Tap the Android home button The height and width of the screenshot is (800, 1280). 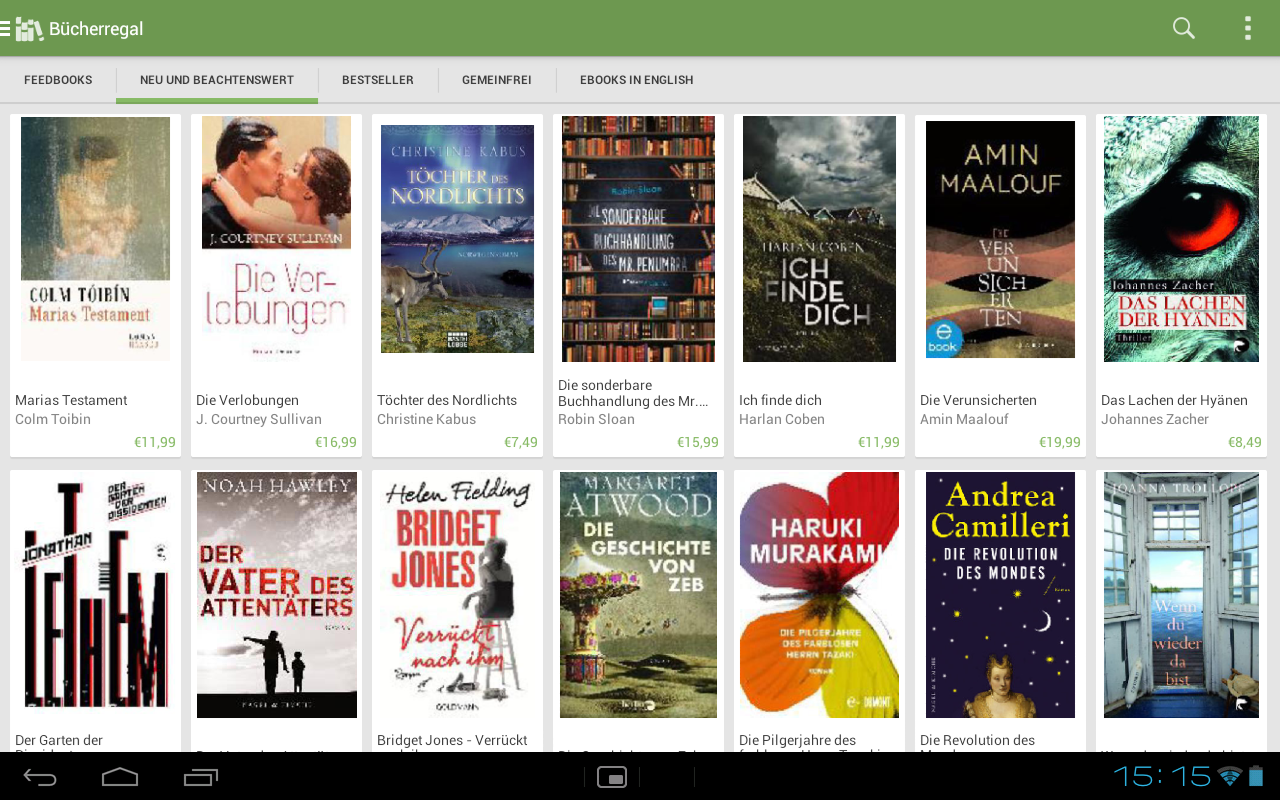[120, 777]
